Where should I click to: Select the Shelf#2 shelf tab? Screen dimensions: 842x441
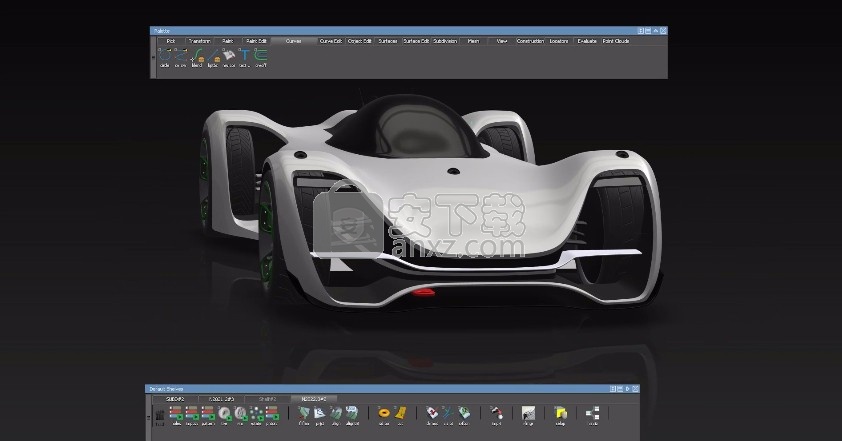coord(267,399)
